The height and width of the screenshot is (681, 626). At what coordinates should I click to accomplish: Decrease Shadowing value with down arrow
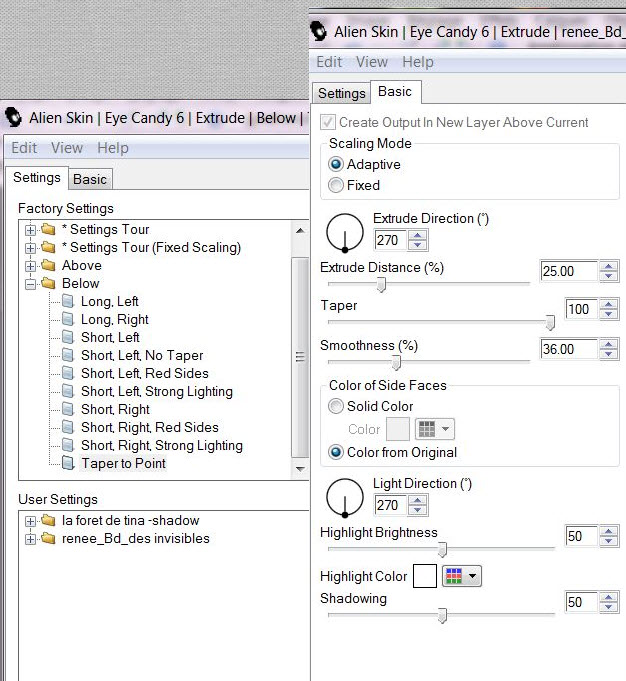coord(609,607)
